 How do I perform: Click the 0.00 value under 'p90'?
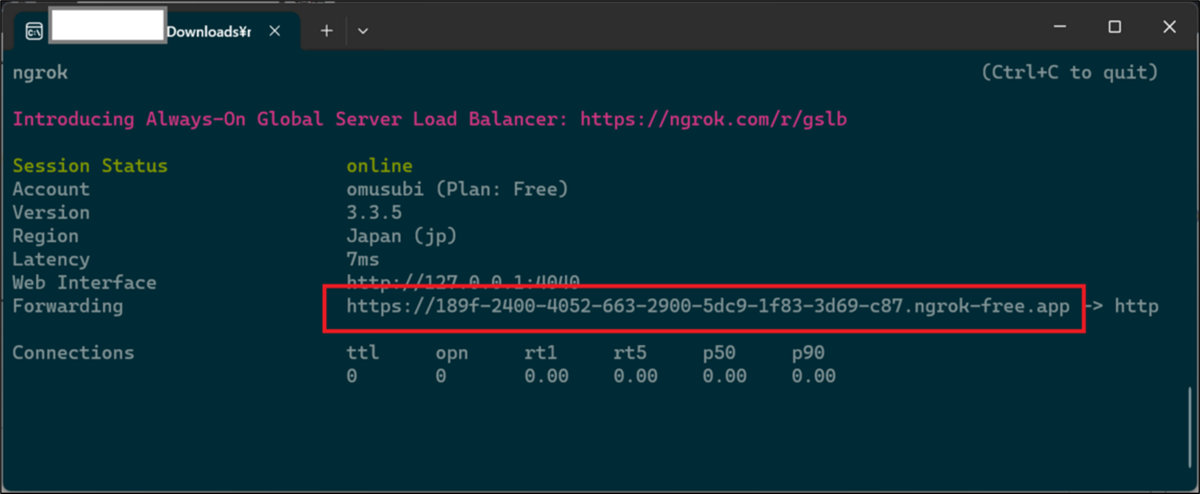814,376
